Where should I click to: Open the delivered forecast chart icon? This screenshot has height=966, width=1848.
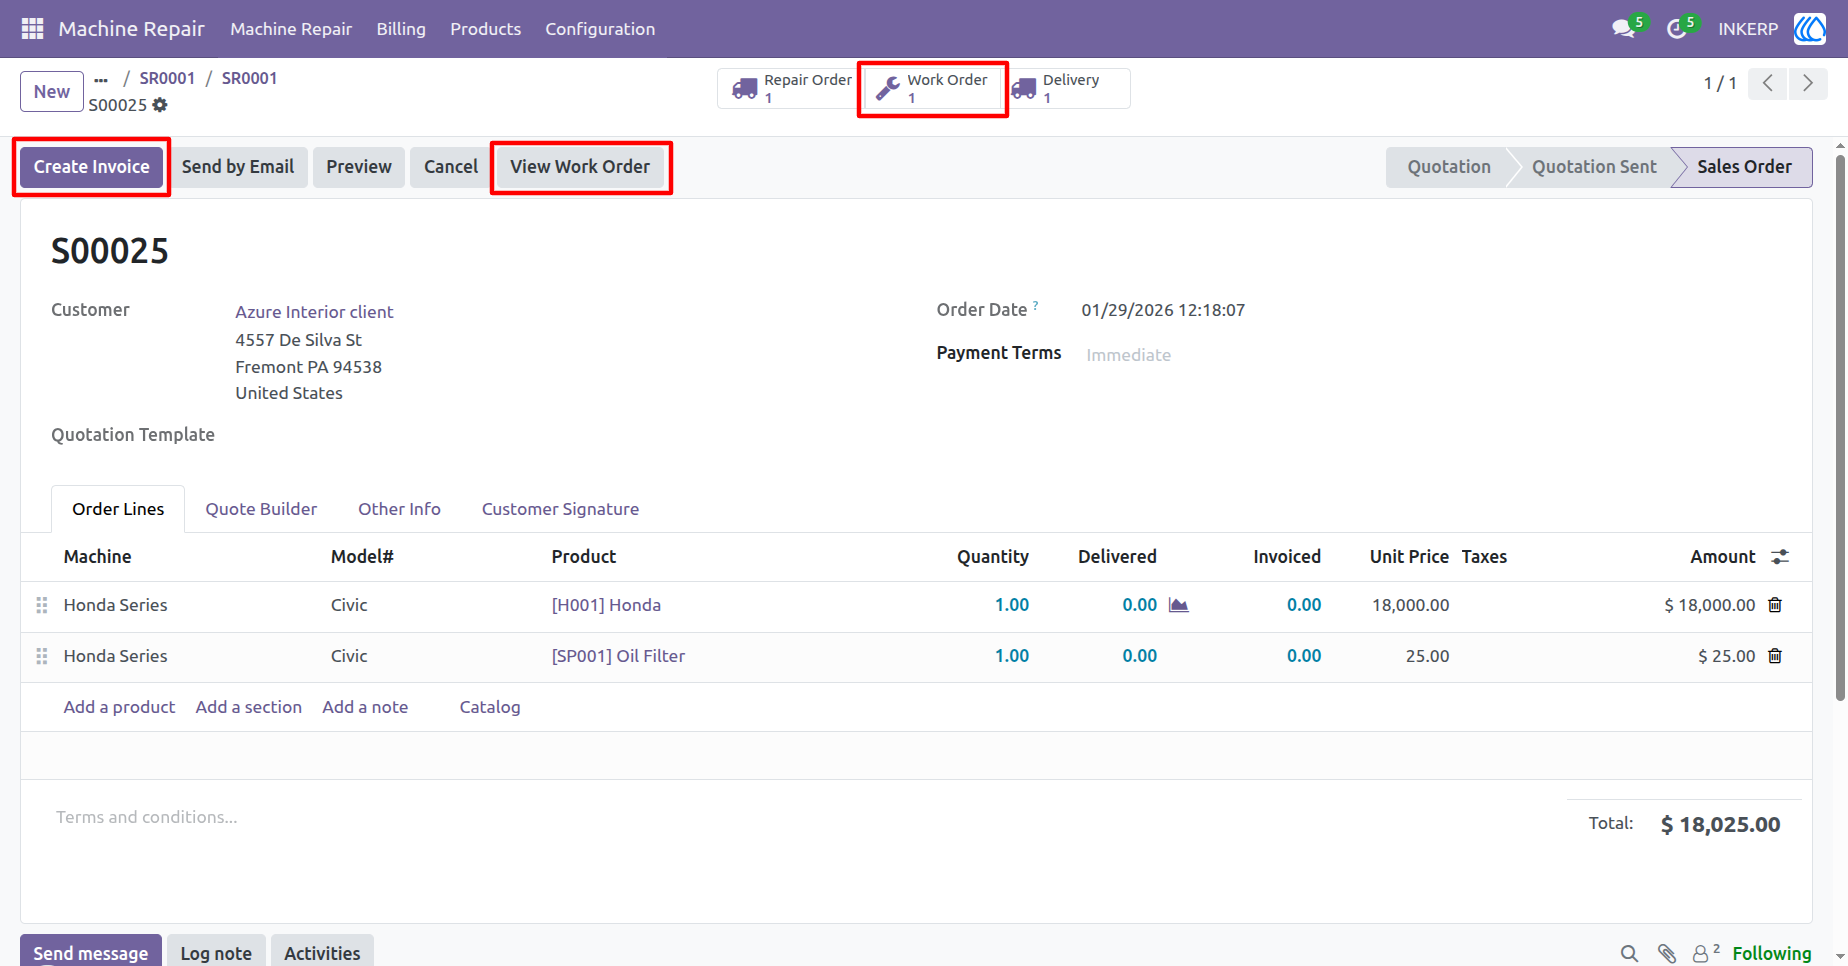point(1179,605)
